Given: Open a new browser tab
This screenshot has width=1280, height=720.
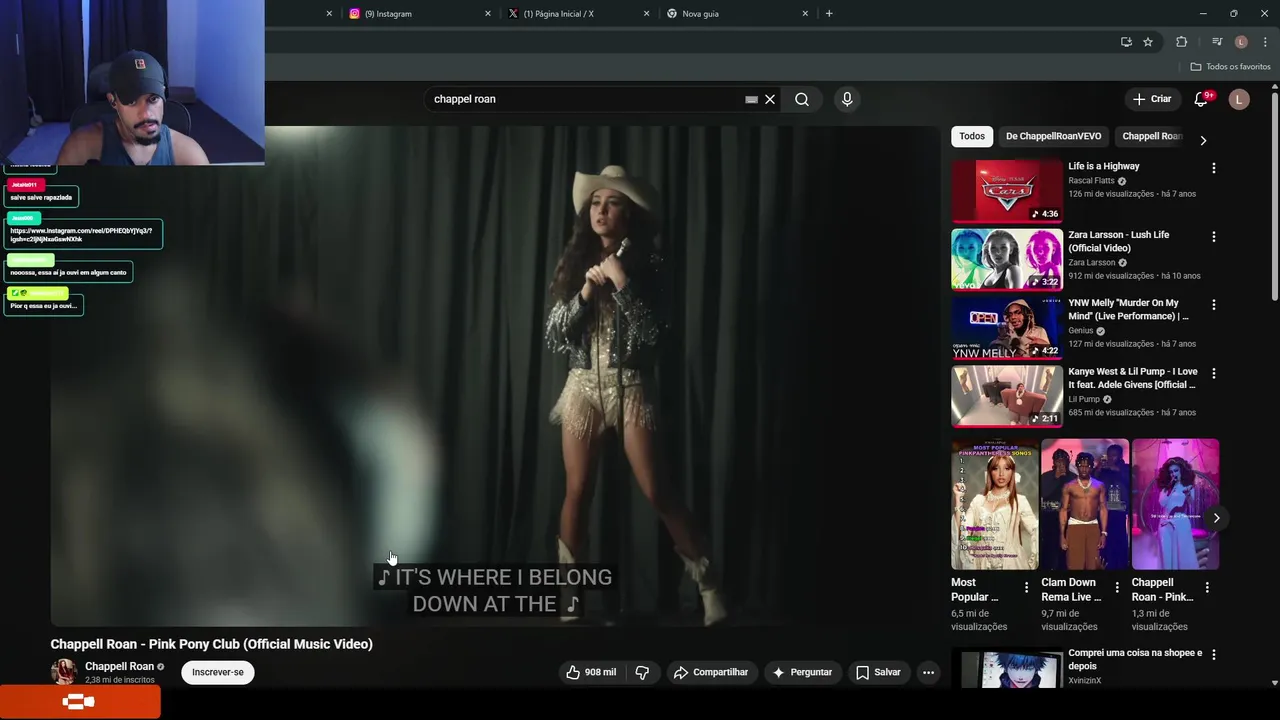Looking at the screenshot, I should (x=829, y=14).
